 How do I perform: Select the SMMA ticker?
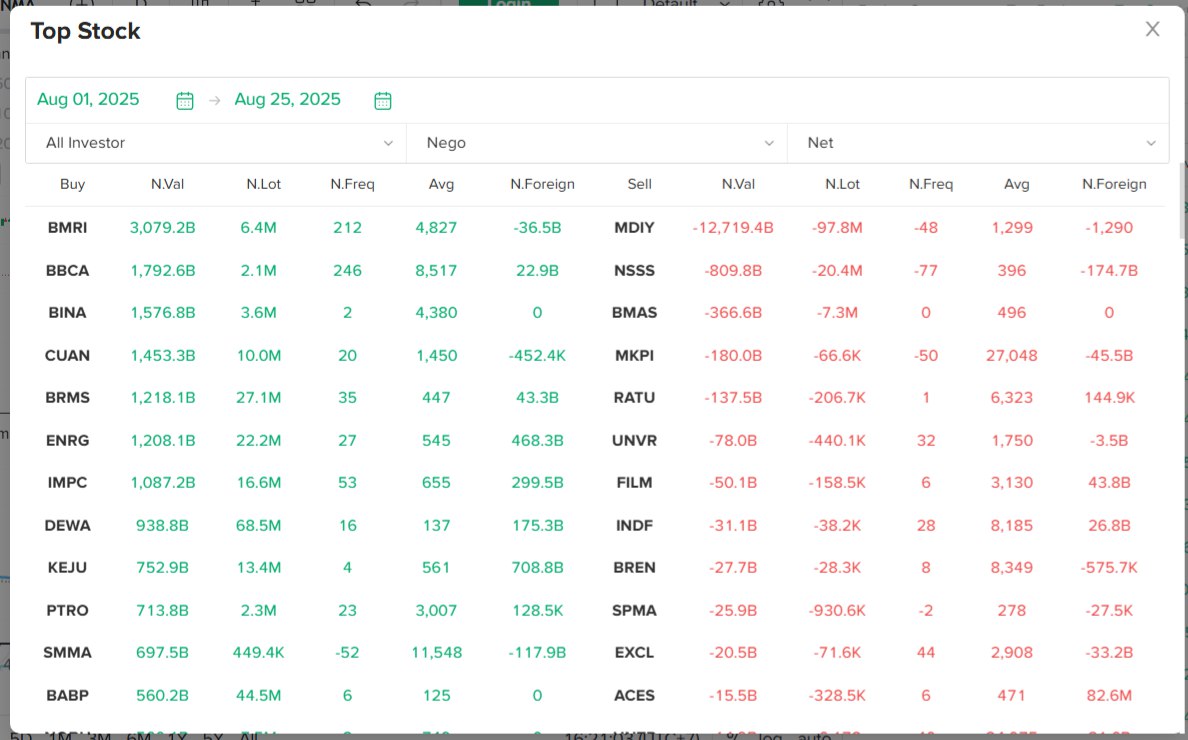coord(67,652)
